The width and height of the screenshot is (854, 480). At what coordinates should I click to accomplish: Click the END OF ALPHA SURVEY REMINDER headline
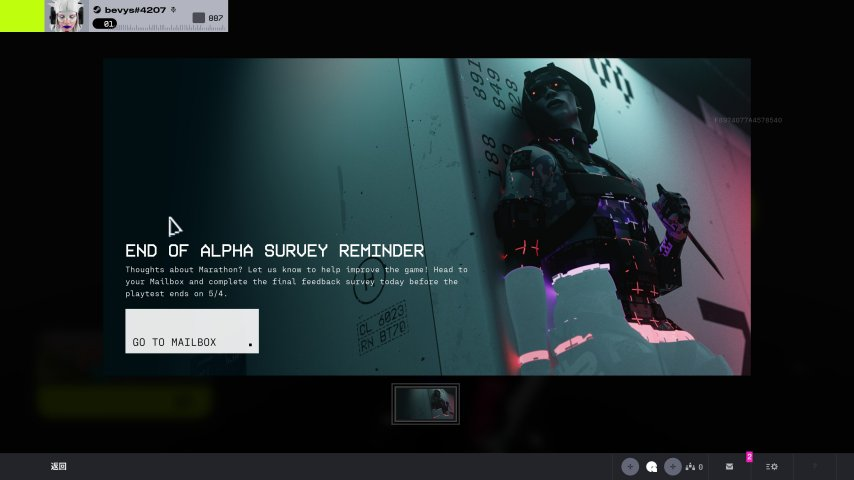pyautogui.click(x=274, y=251)
